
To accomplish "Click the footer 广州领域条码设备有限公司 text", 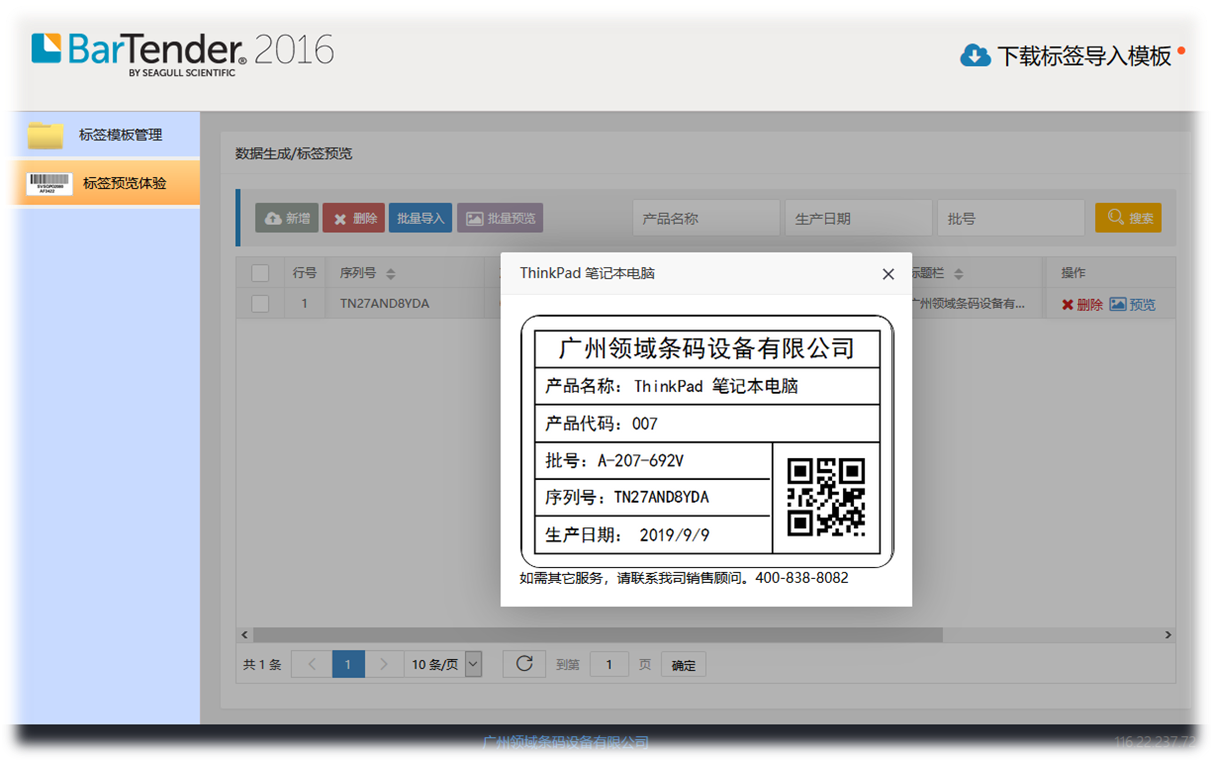I will coord(566,742).
